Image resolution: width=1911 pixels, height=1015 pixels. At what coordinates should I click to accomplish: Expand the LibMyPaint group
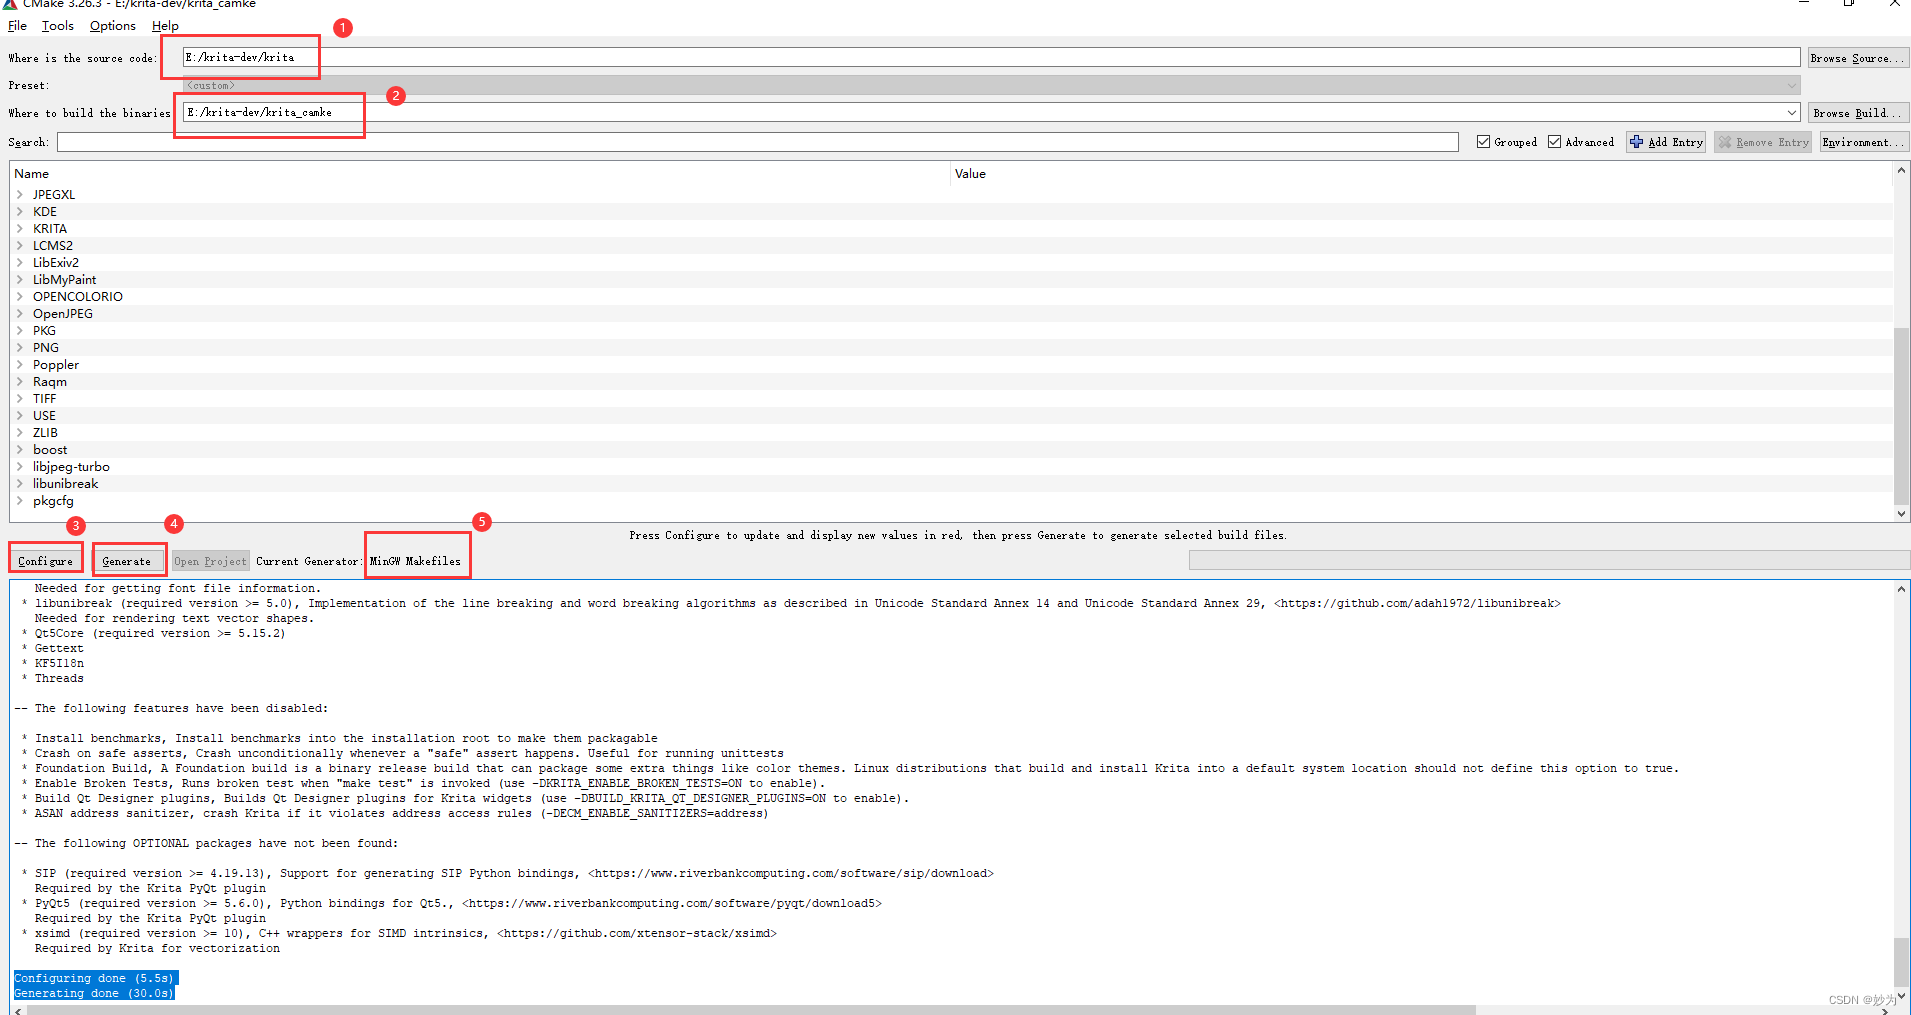pos(19,280)
